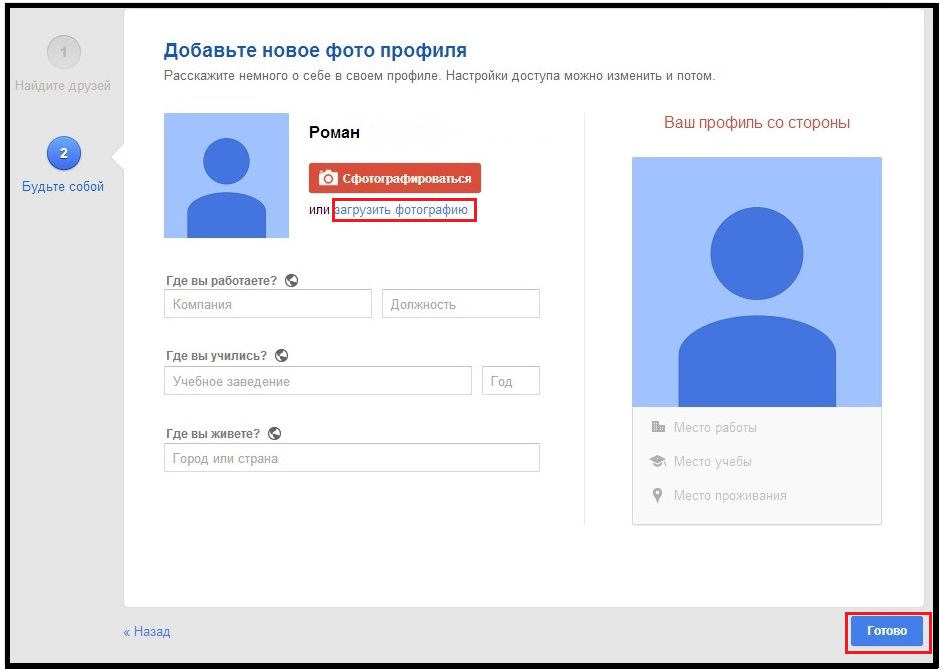Focus the Учебное заведение input field
Screen dimensions: 946x672
click(x=318, y=381)
